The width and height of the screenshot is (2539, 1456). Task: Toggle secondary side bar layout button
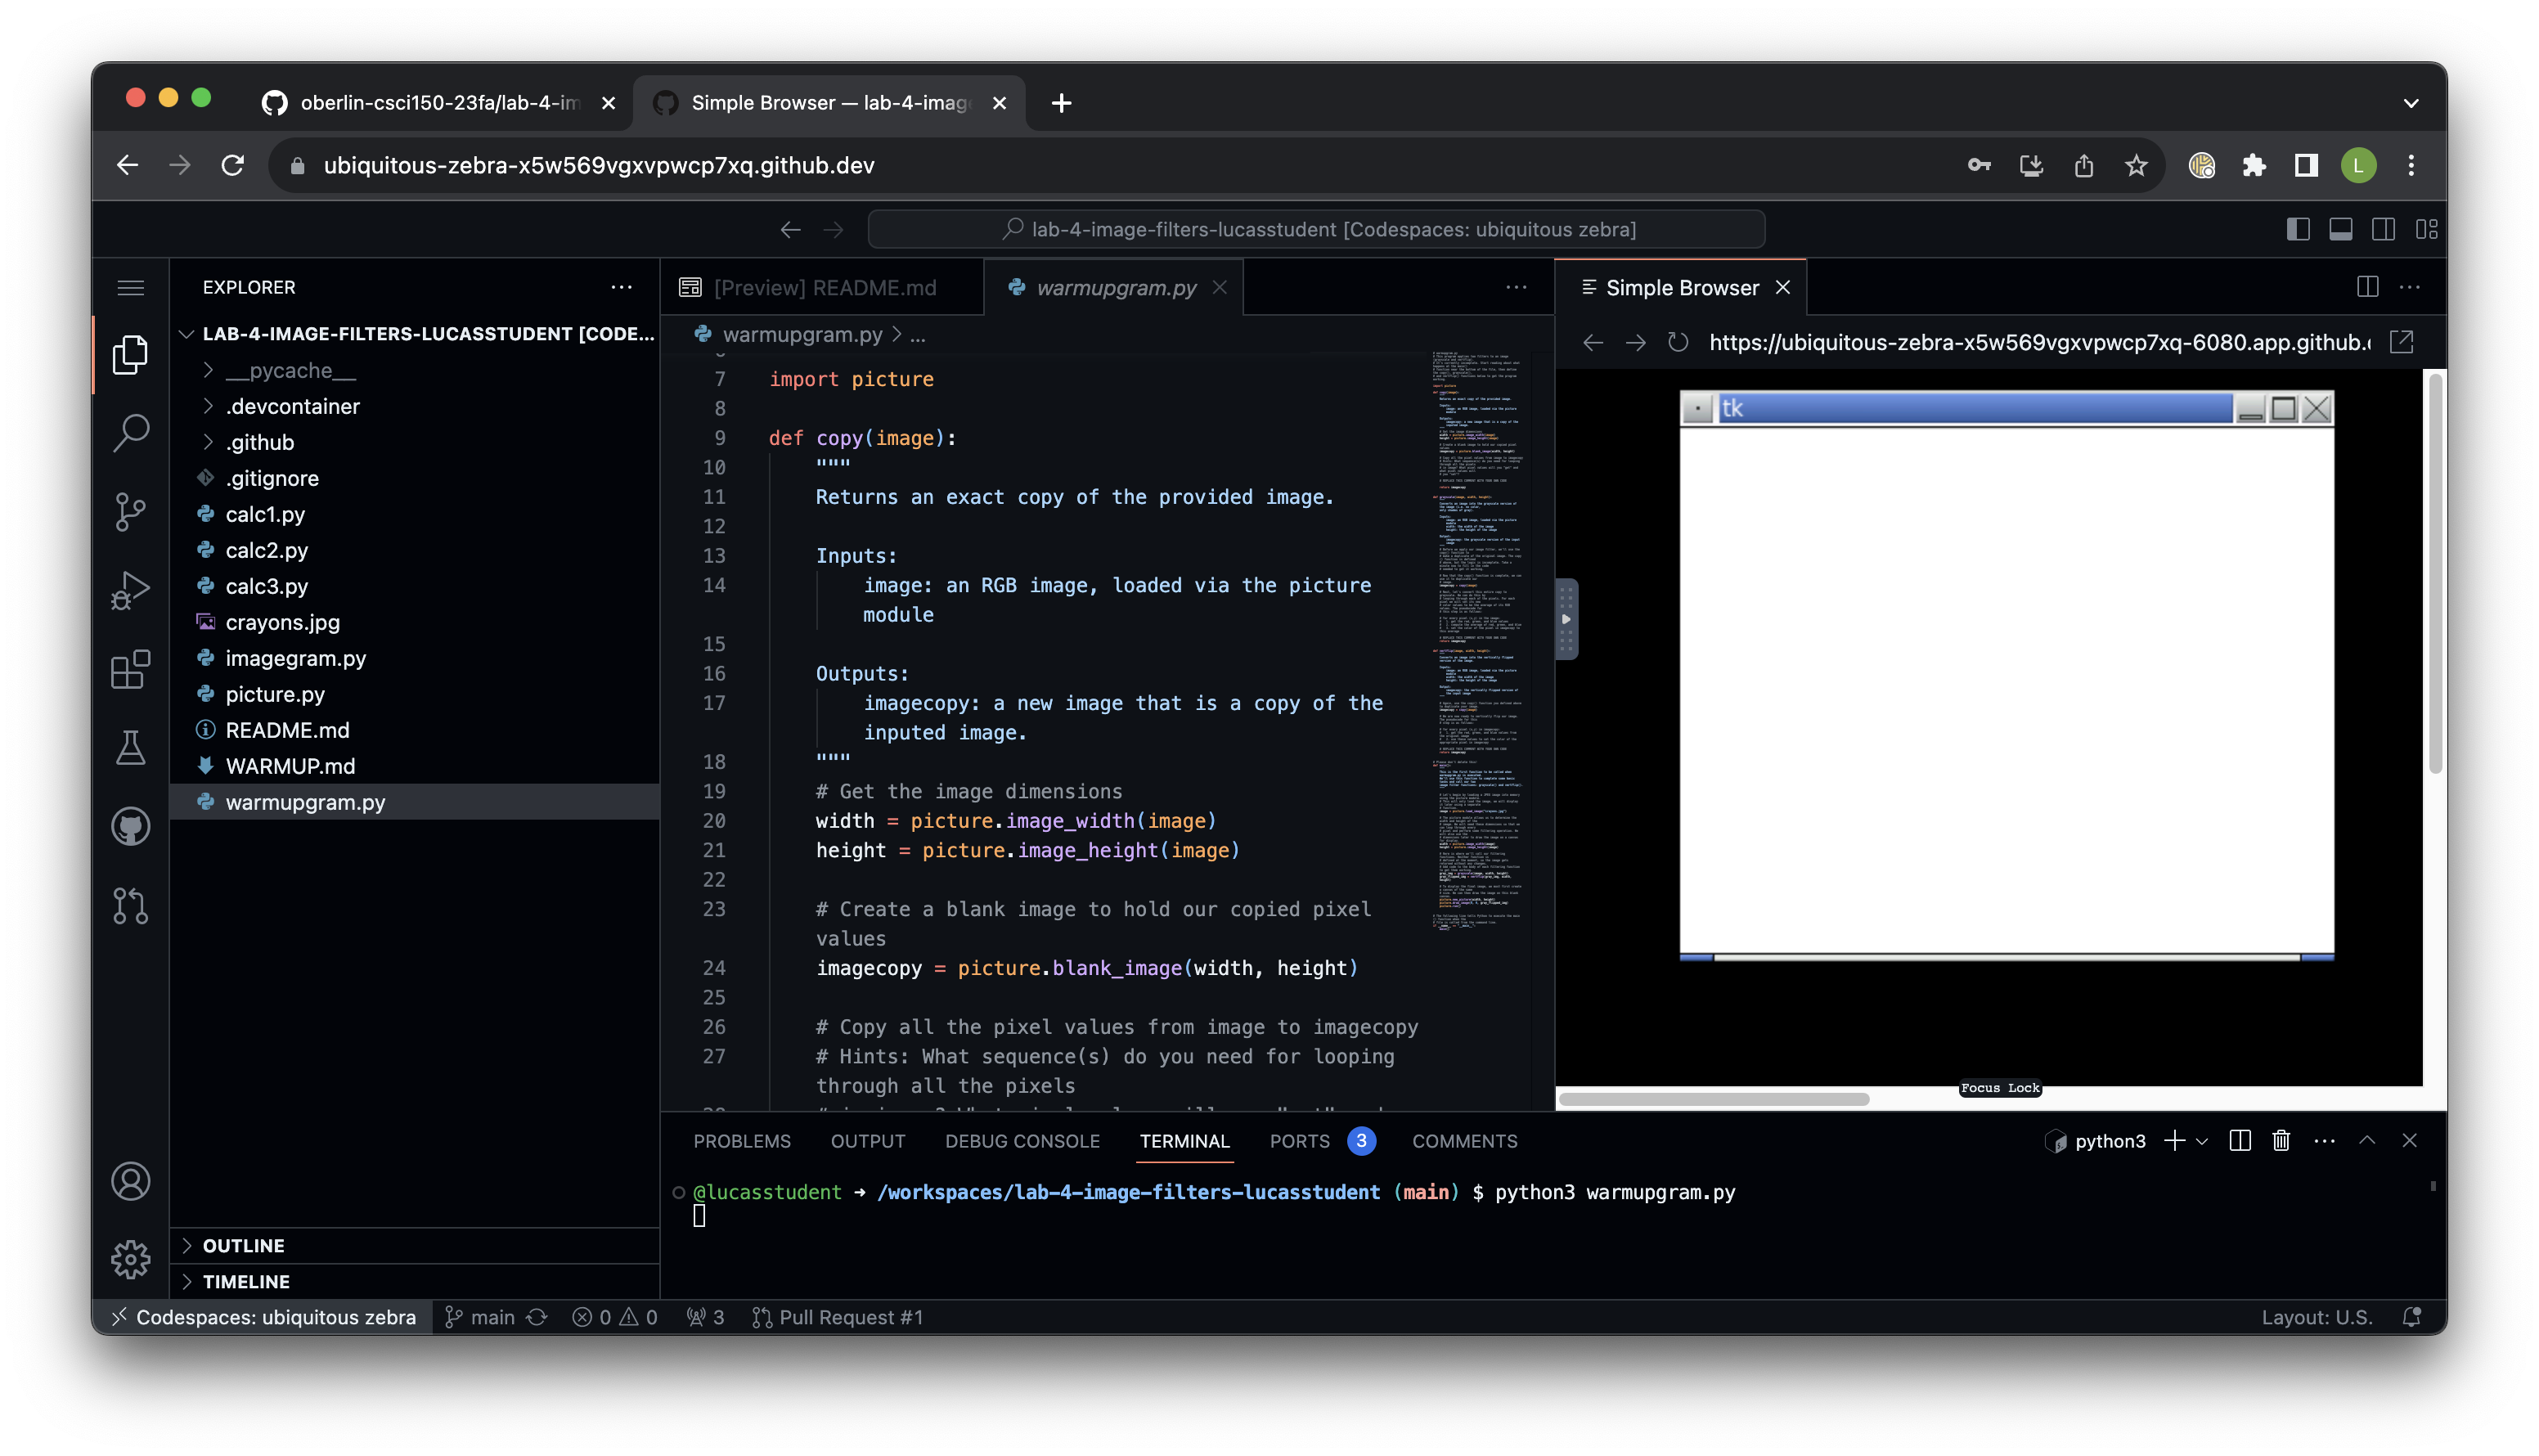click(x=2383, y=229)
